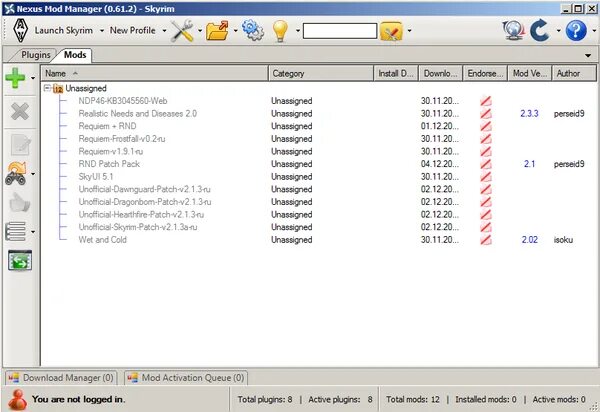Open dropdown arrow next to tools icon

click(200, 31)
